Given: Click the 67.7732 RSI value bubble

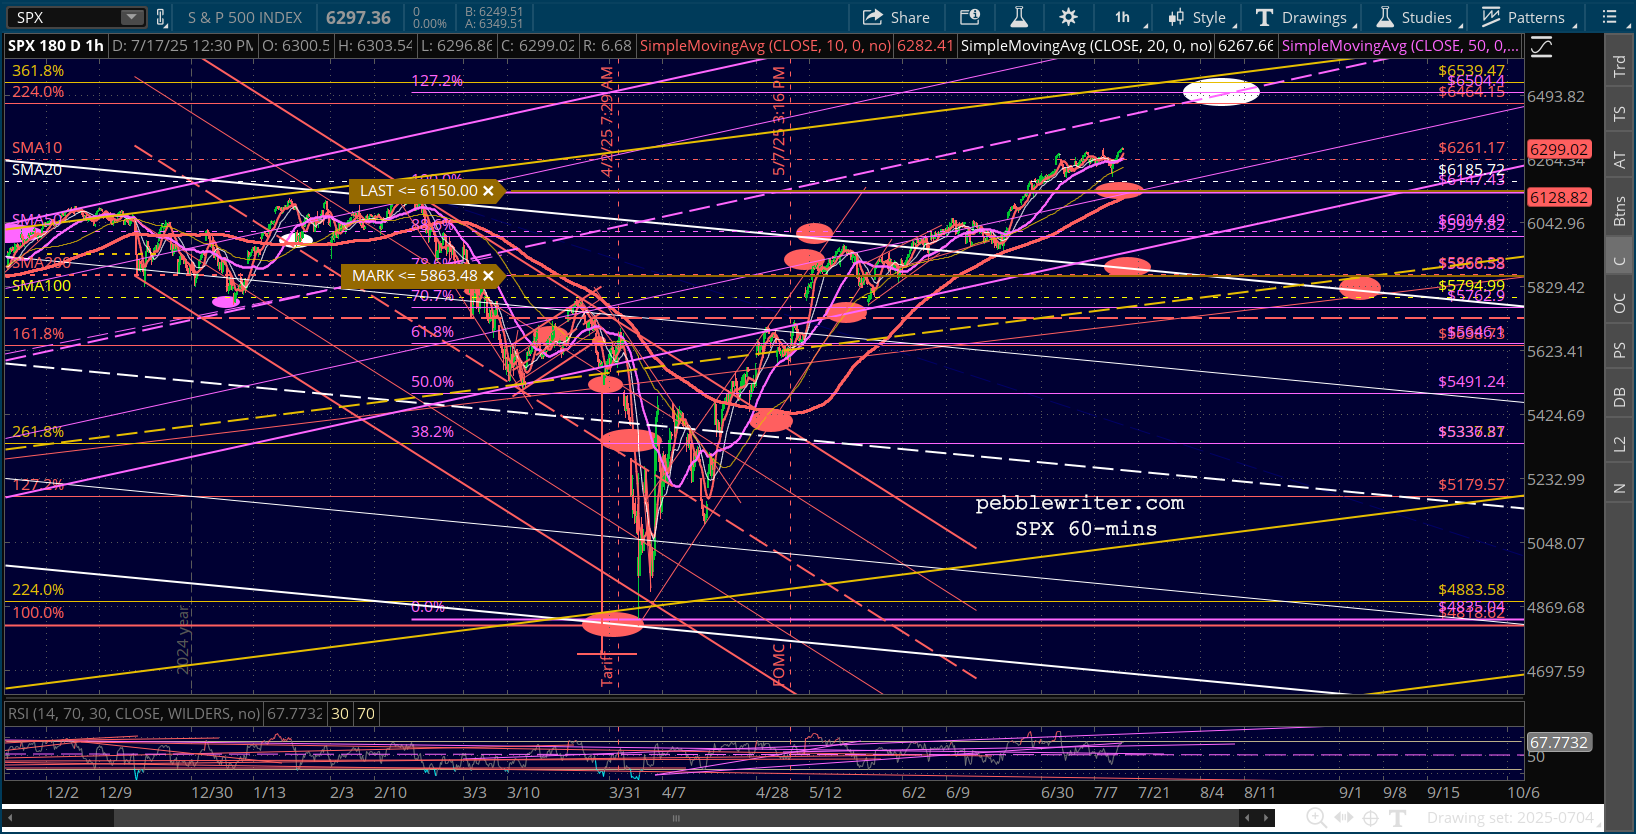Looking at the screenshot, I should 1559,742.
